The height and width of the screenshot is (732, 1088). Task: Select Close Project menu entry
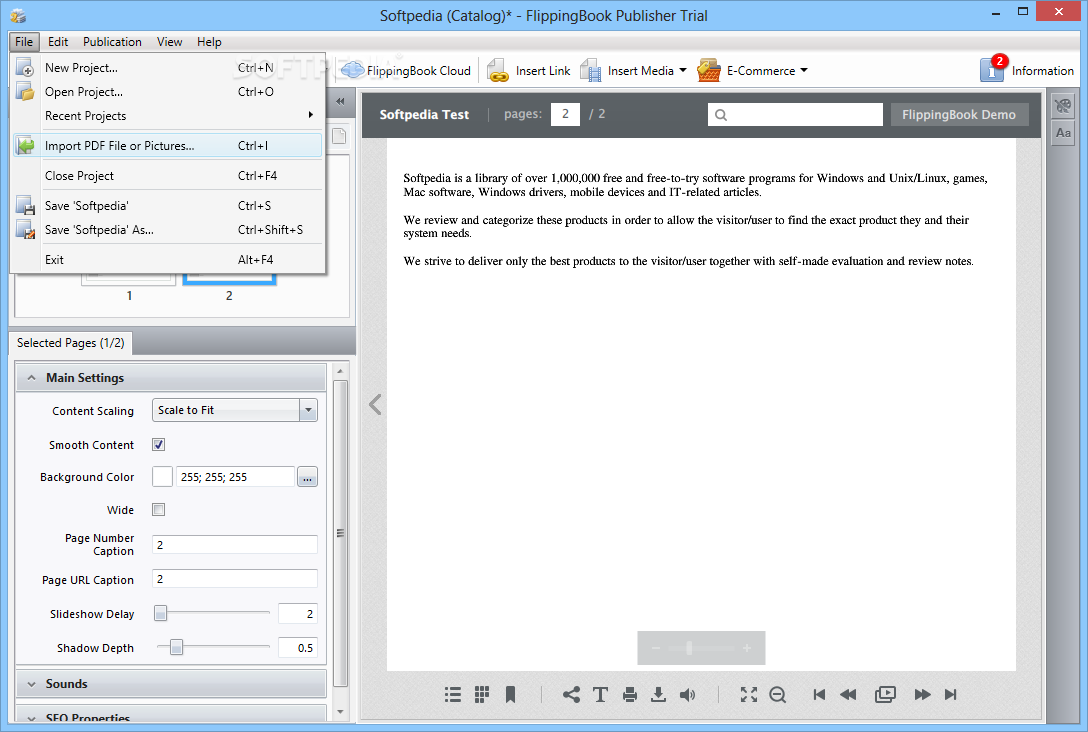(167, 176)
